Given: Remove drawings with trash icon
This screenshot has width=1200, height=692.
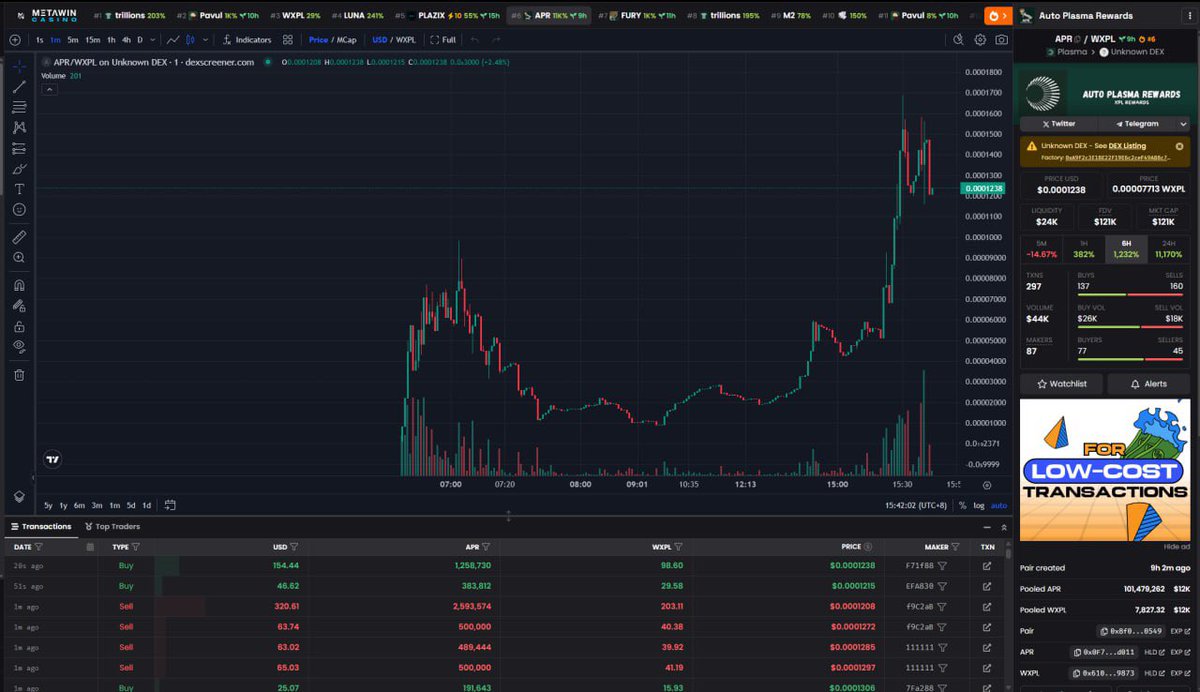Looking at the screenshot, I should [x=19, y=375].
